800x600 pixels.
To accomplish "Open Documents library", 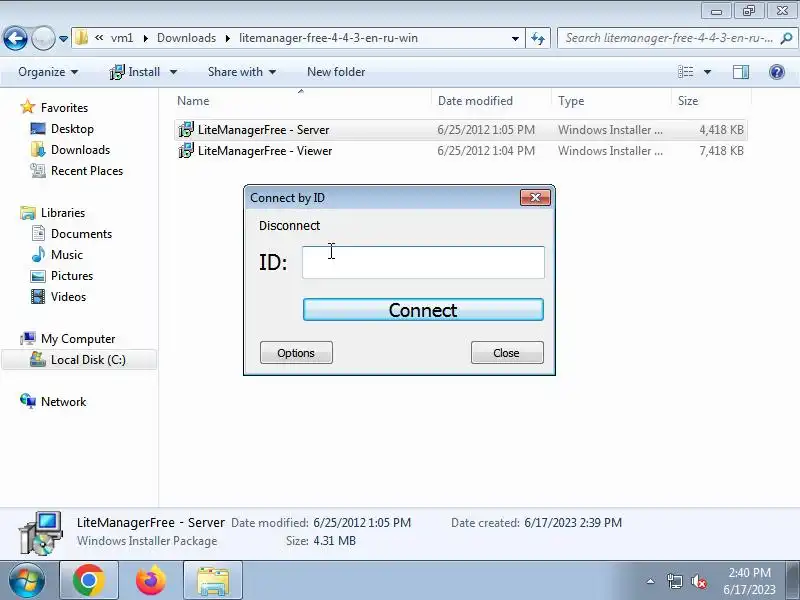I will 81,233.
